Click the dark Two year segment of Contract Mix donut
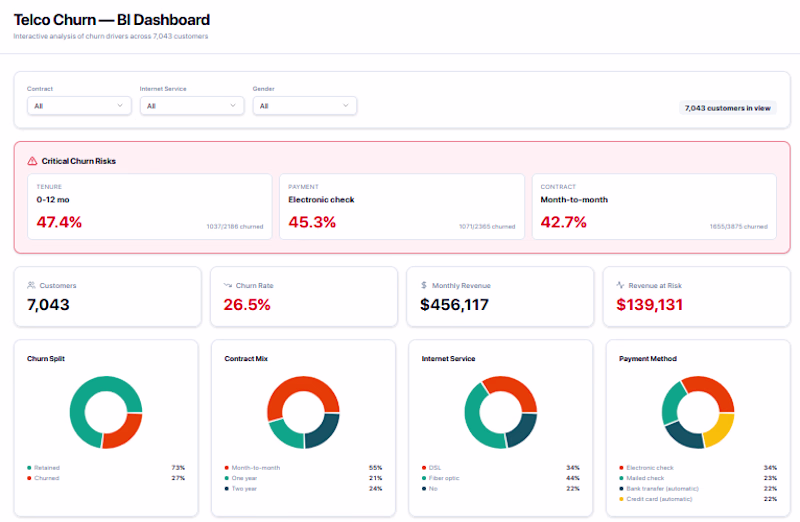Screen dimensions: 800x522 [x=324, y=433]
